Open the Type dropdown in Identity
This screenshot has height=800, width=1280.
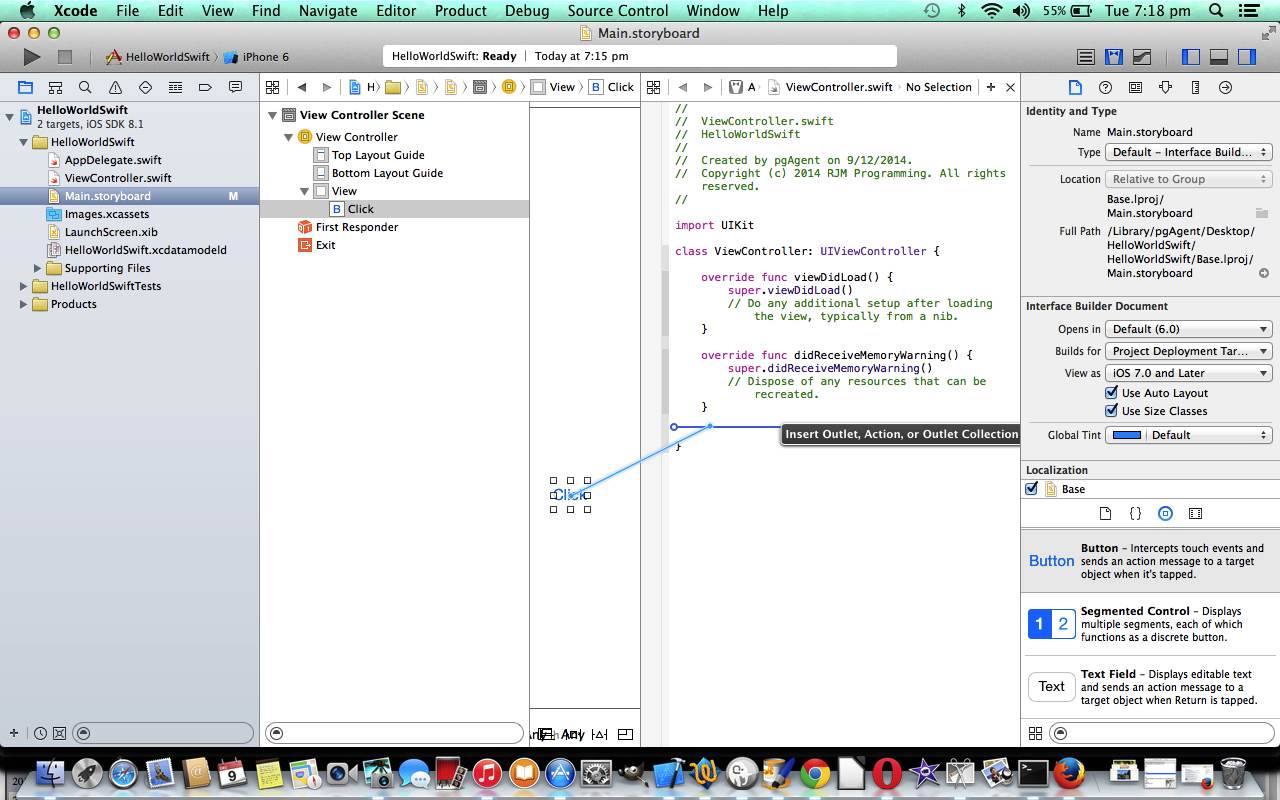(1188, 152)
